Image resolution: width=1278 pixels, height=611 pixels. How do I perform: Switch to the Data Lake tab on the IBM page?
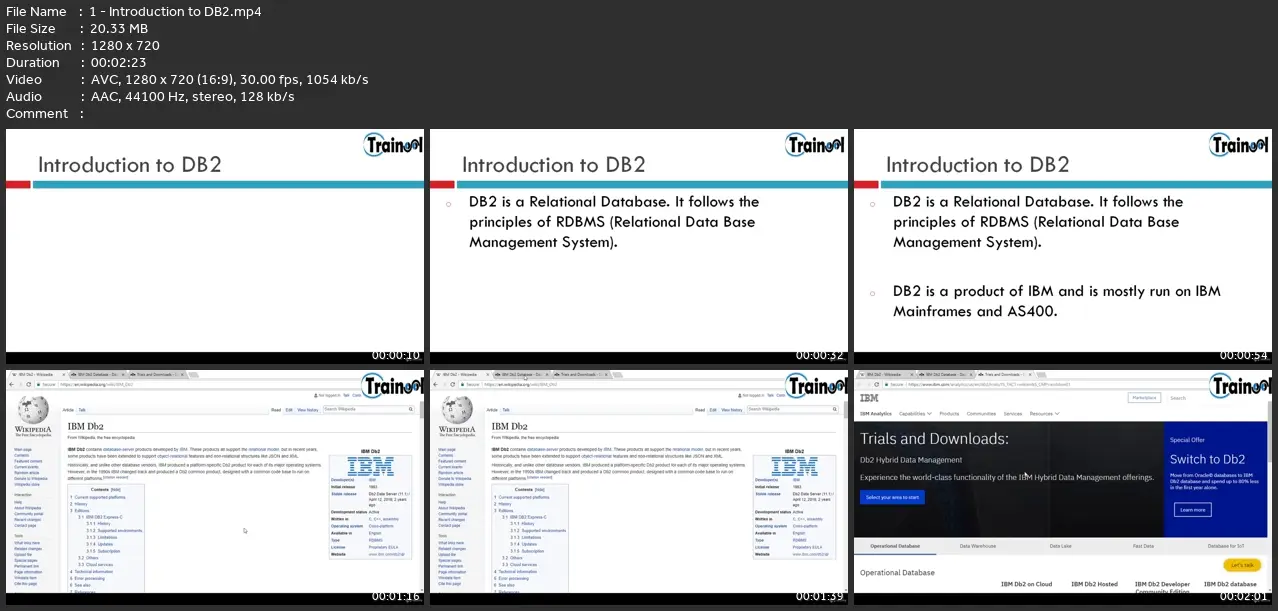[1061, 546]
